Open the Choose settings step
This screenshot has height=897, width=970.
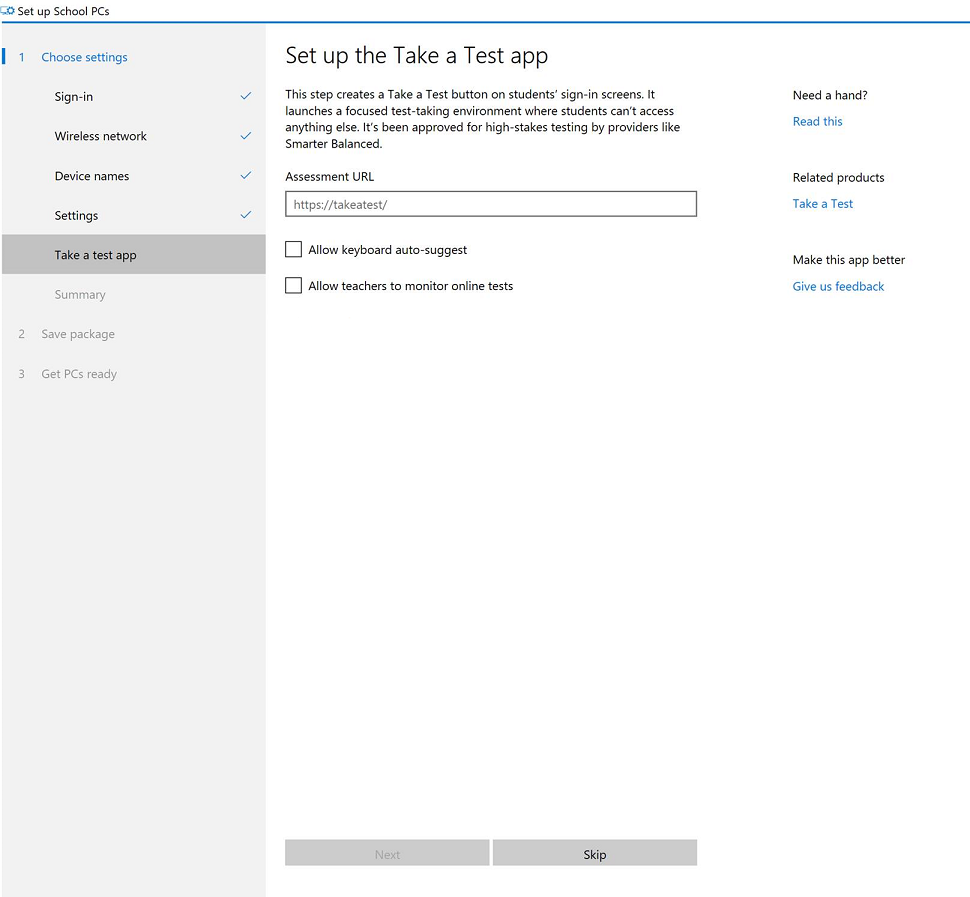[84, 58]
